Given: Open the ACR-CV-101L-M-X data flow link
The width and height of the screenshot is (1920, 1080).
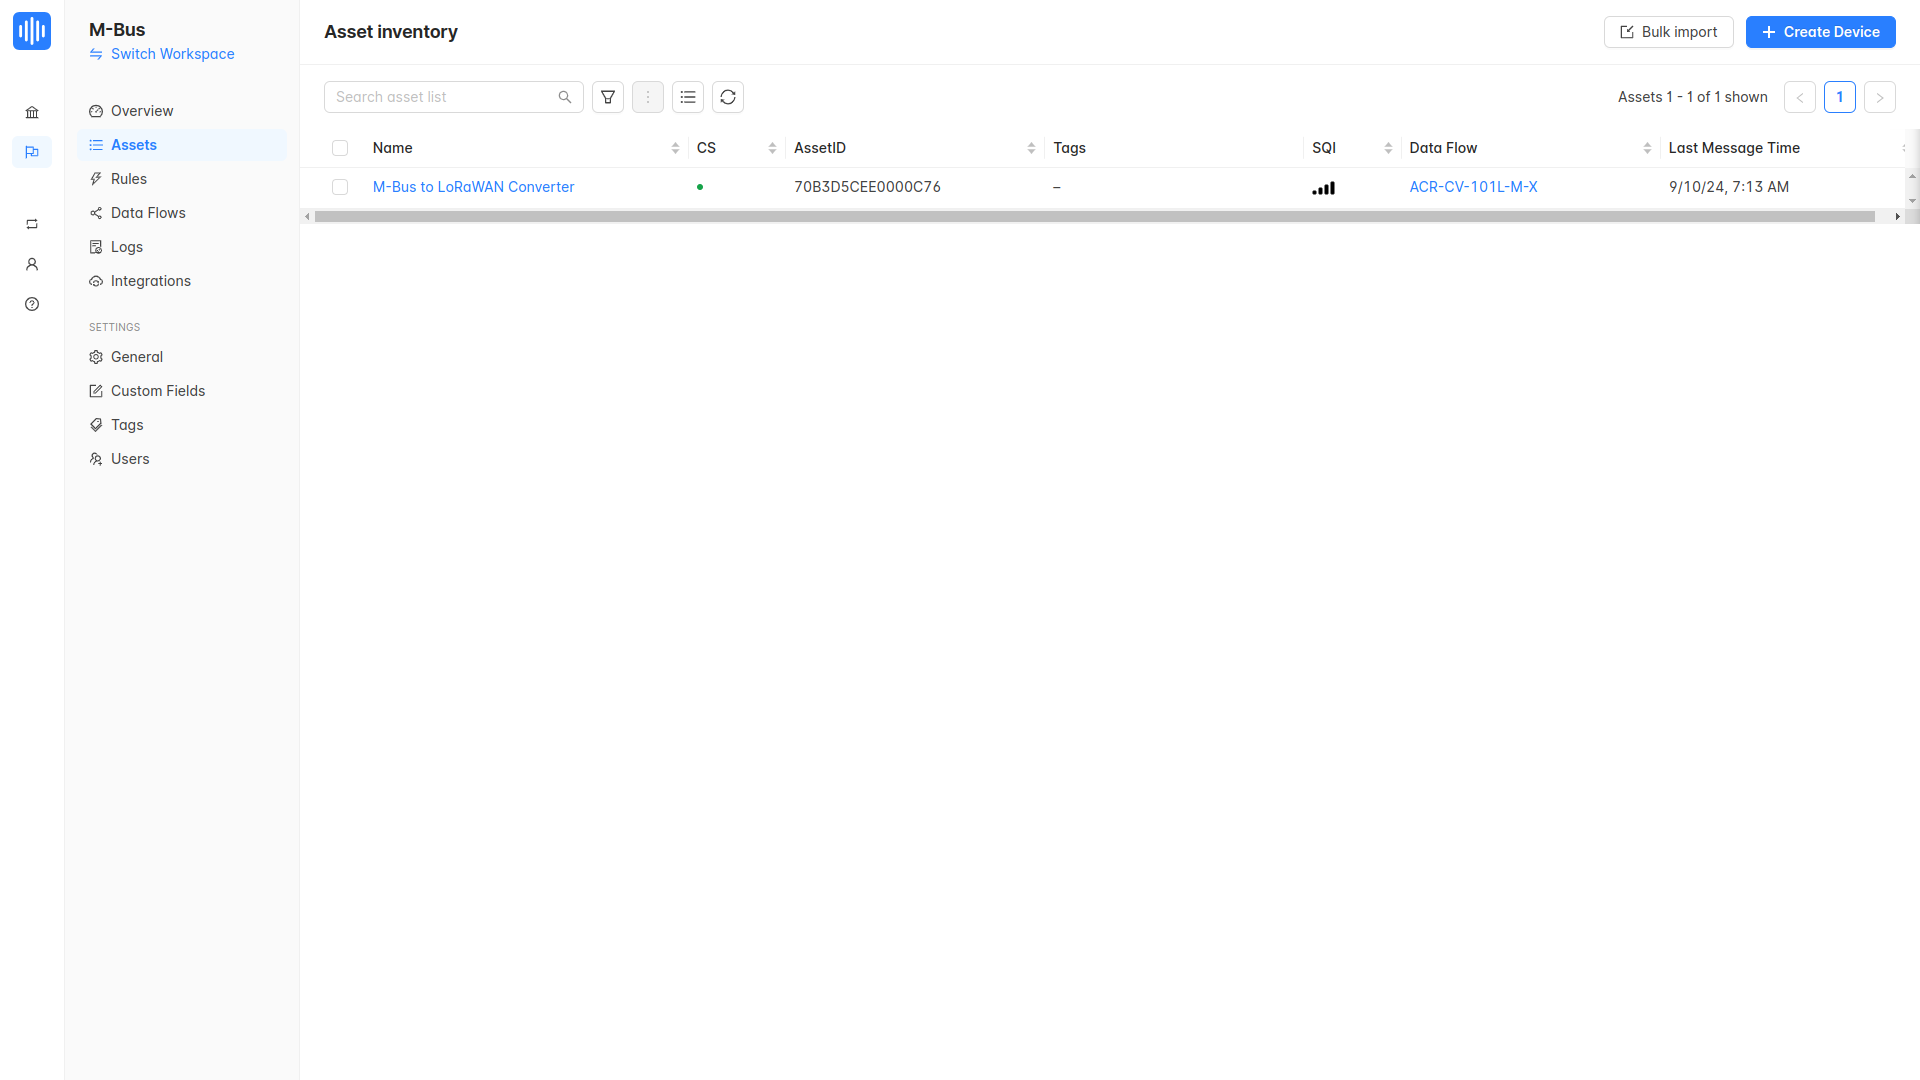Looking at the screenshot, I should pyautogui.click(x=1473, y=187).
